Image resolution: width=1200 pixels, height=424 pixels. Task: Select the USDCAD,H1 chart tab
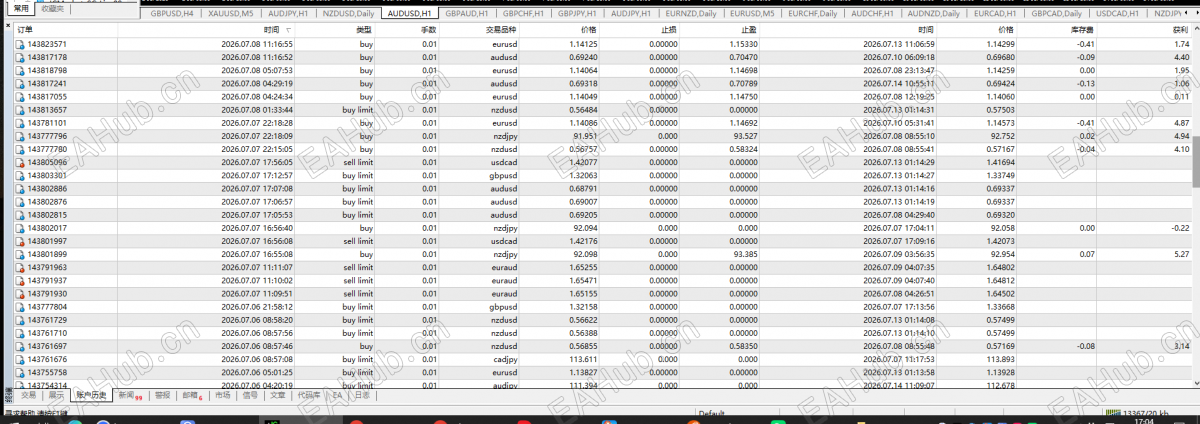[x=1118, y=14]
